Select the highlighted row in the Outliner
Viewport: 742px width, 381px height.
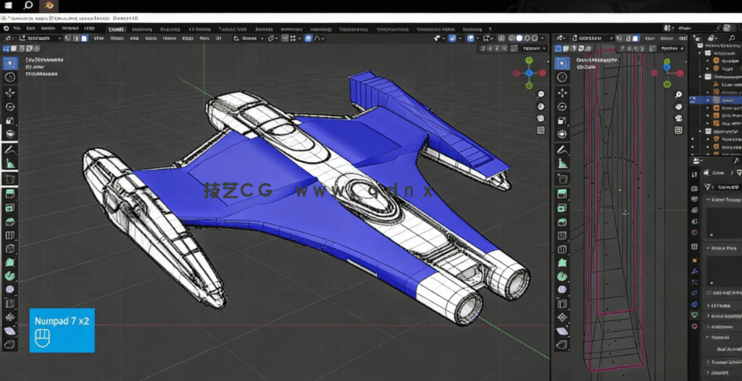[x=716, y=100]
